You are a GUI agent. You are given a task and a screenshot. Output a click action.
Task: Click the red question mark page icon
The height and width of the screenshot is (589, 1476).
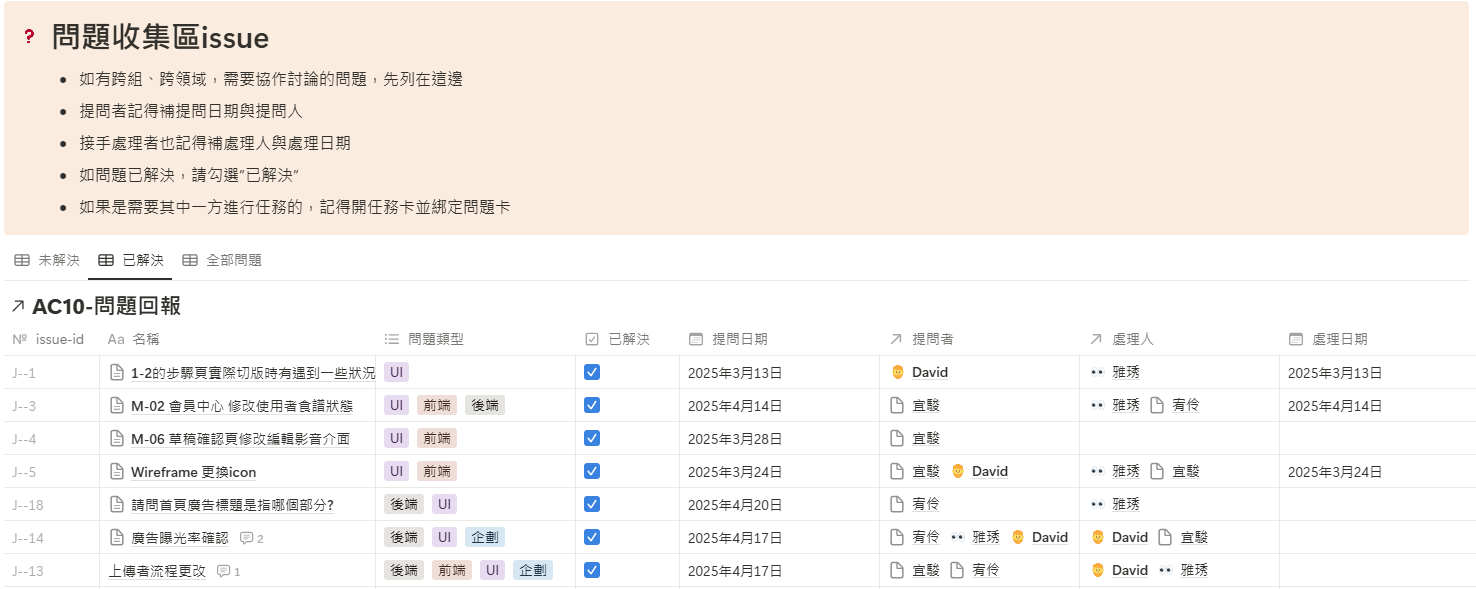pos(29,37)
